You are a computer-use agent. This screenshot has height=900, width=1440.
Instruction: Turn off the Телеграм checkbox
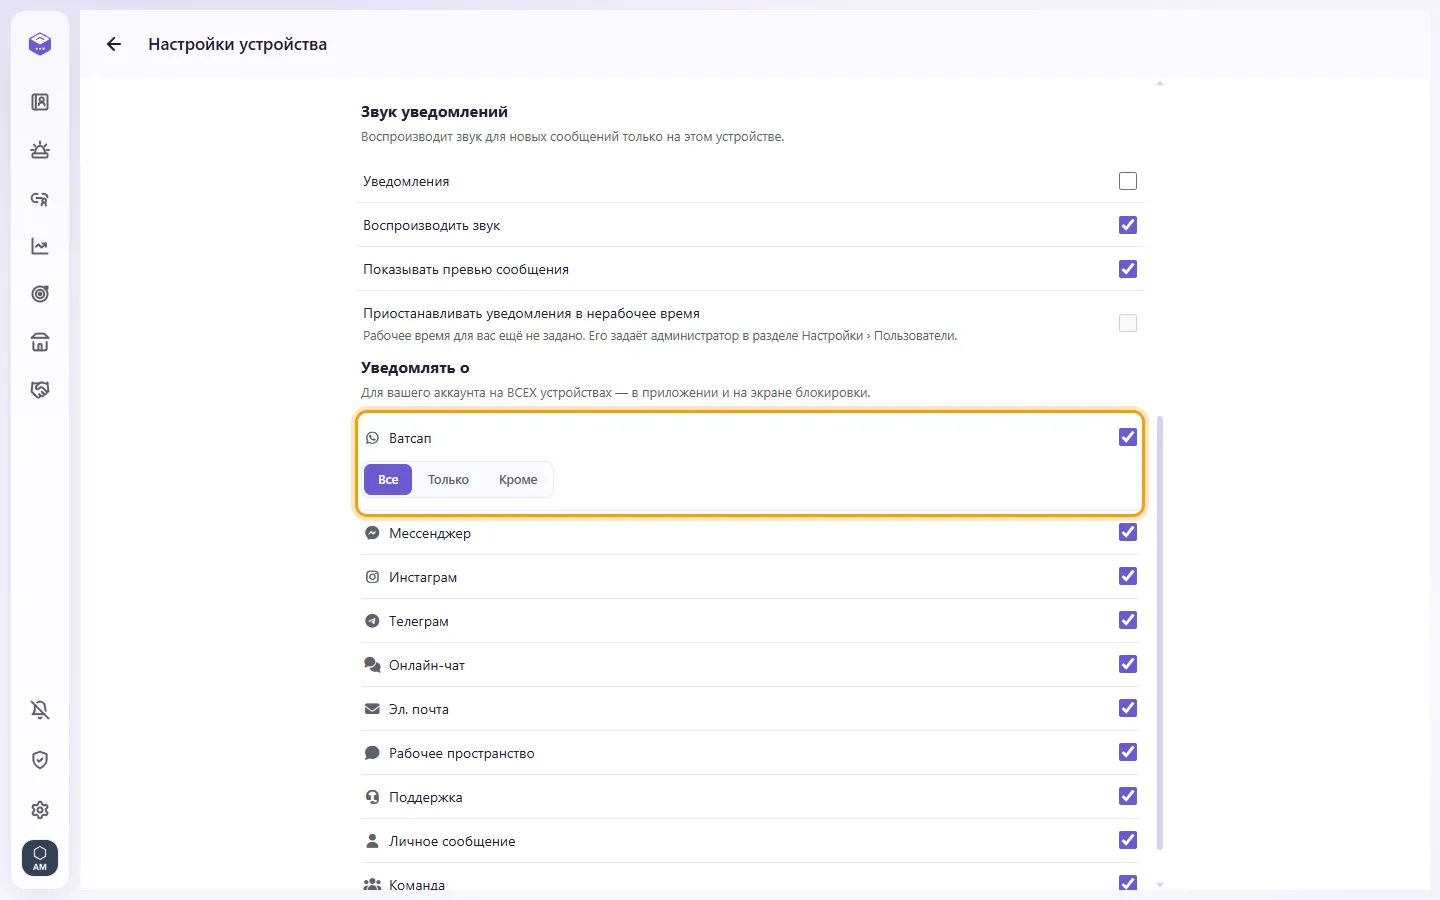click(1128, 620)
